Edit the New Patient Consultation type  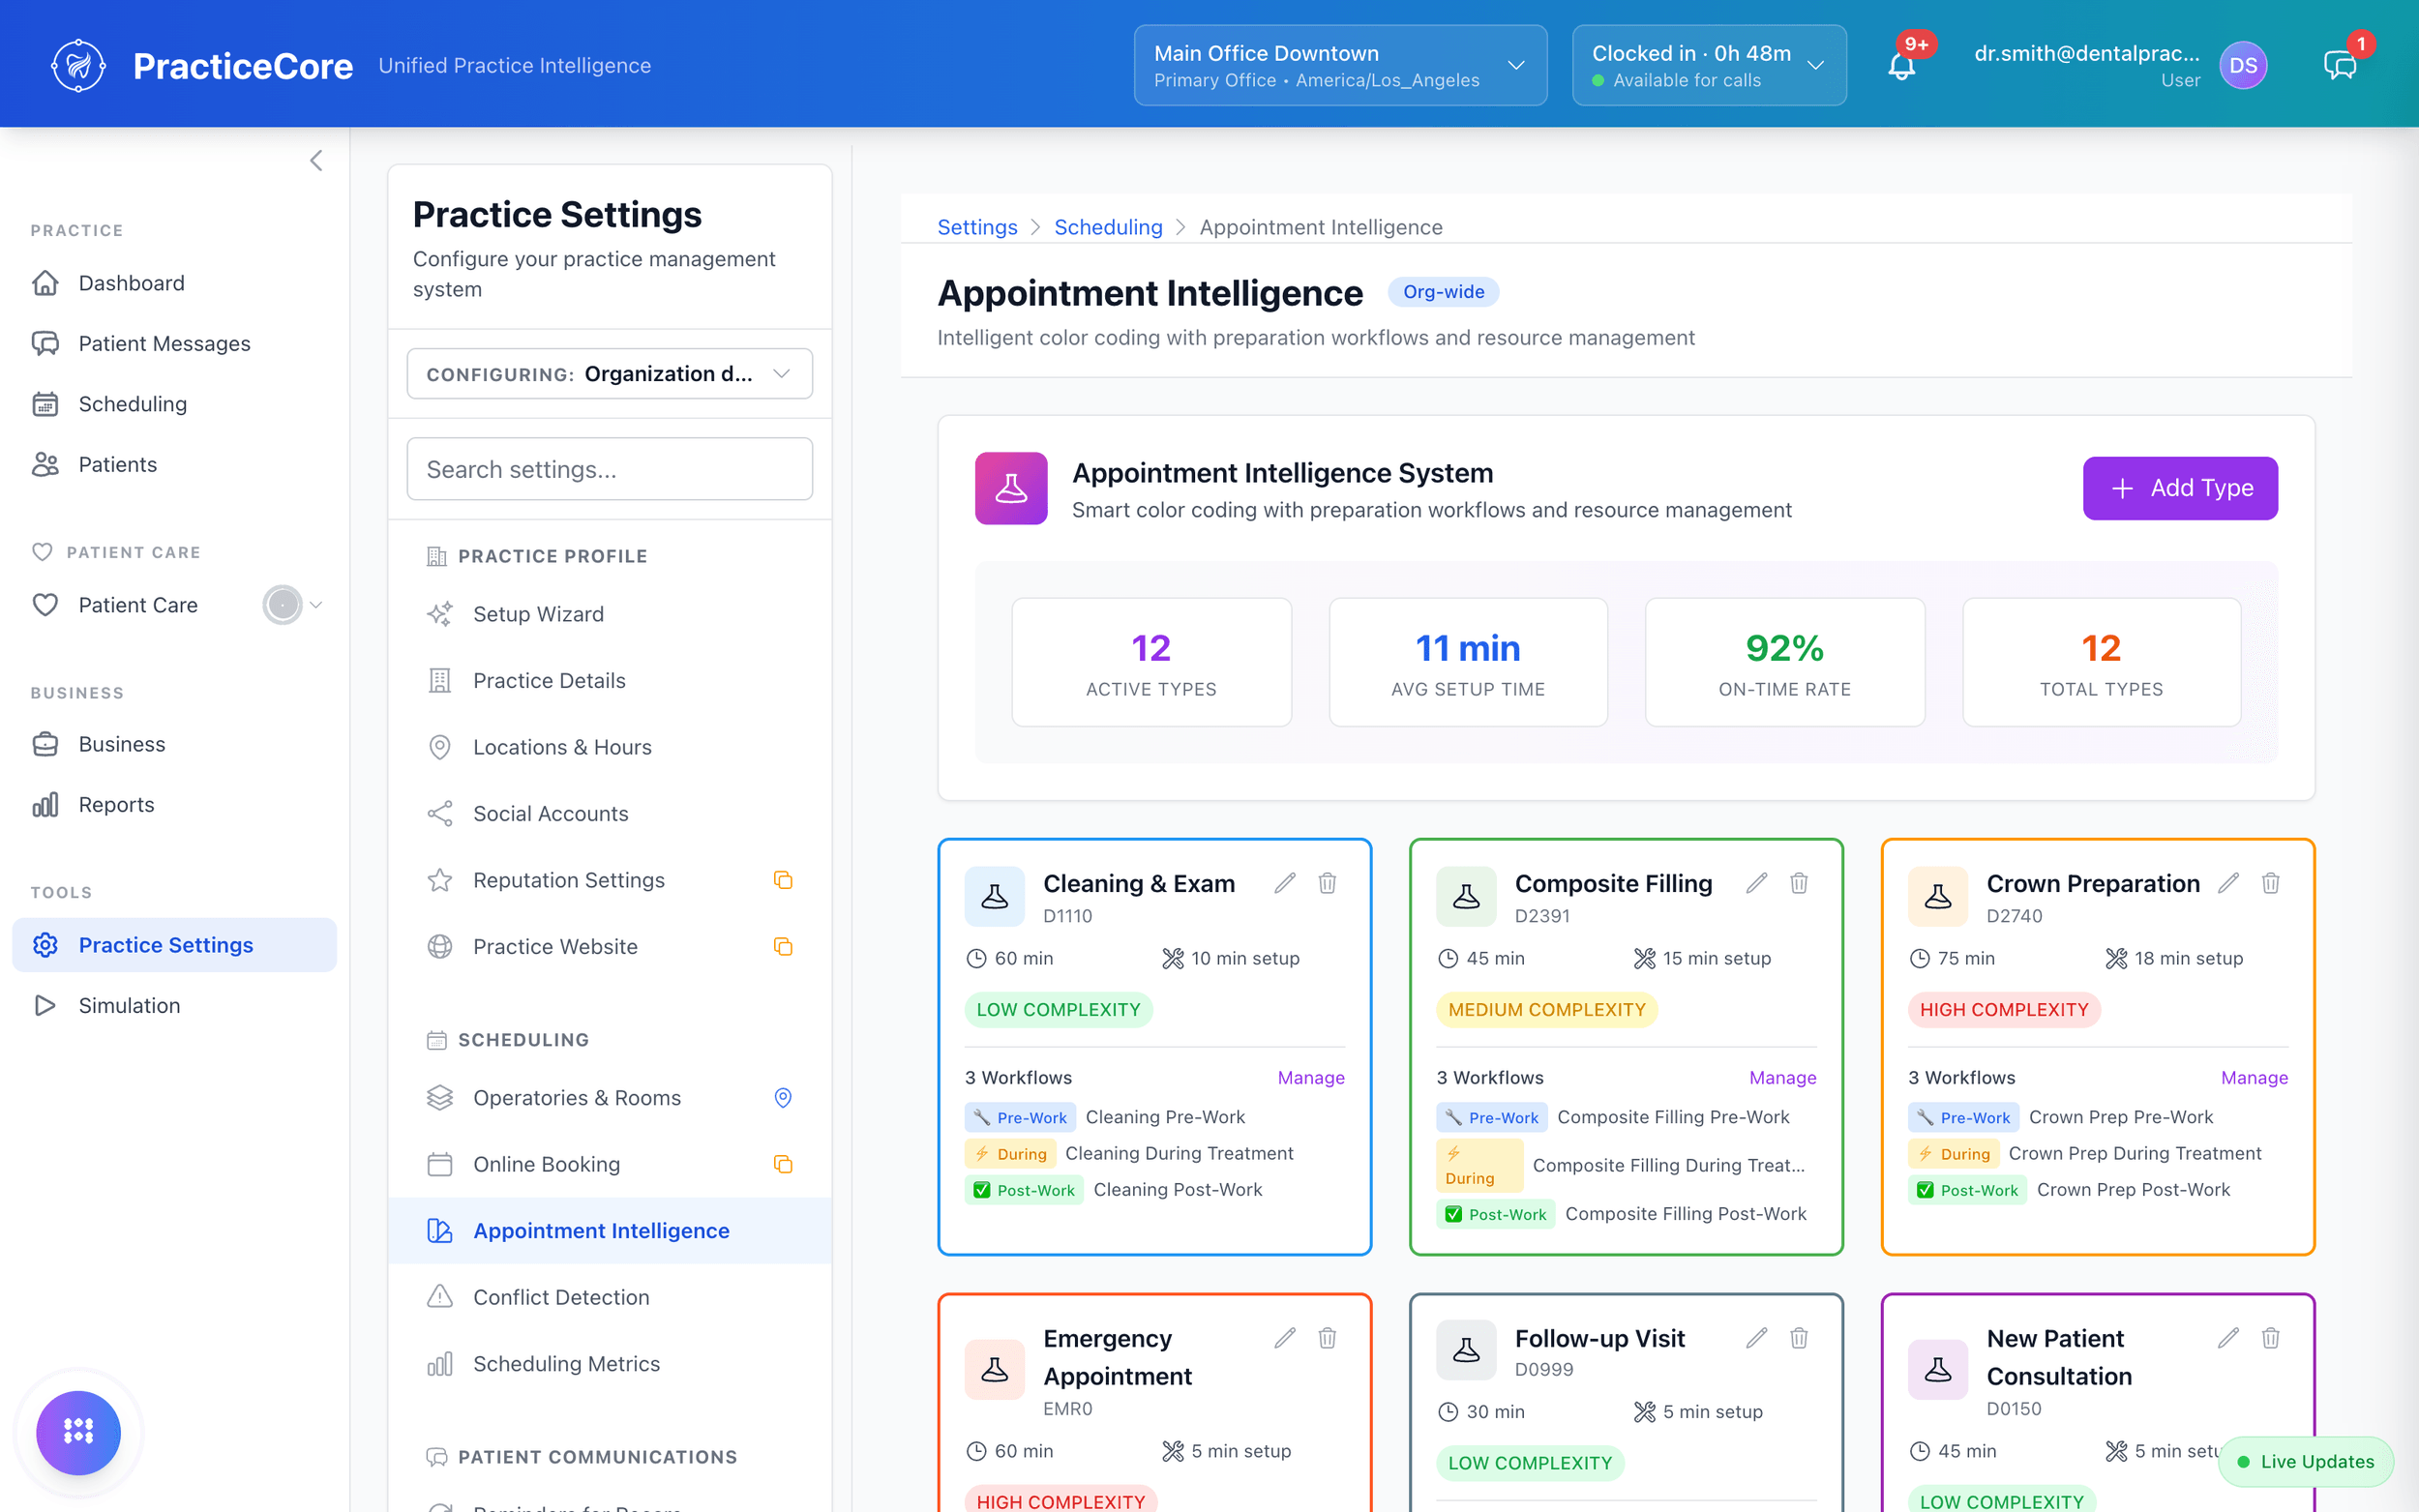(x=2228, y=1338)
